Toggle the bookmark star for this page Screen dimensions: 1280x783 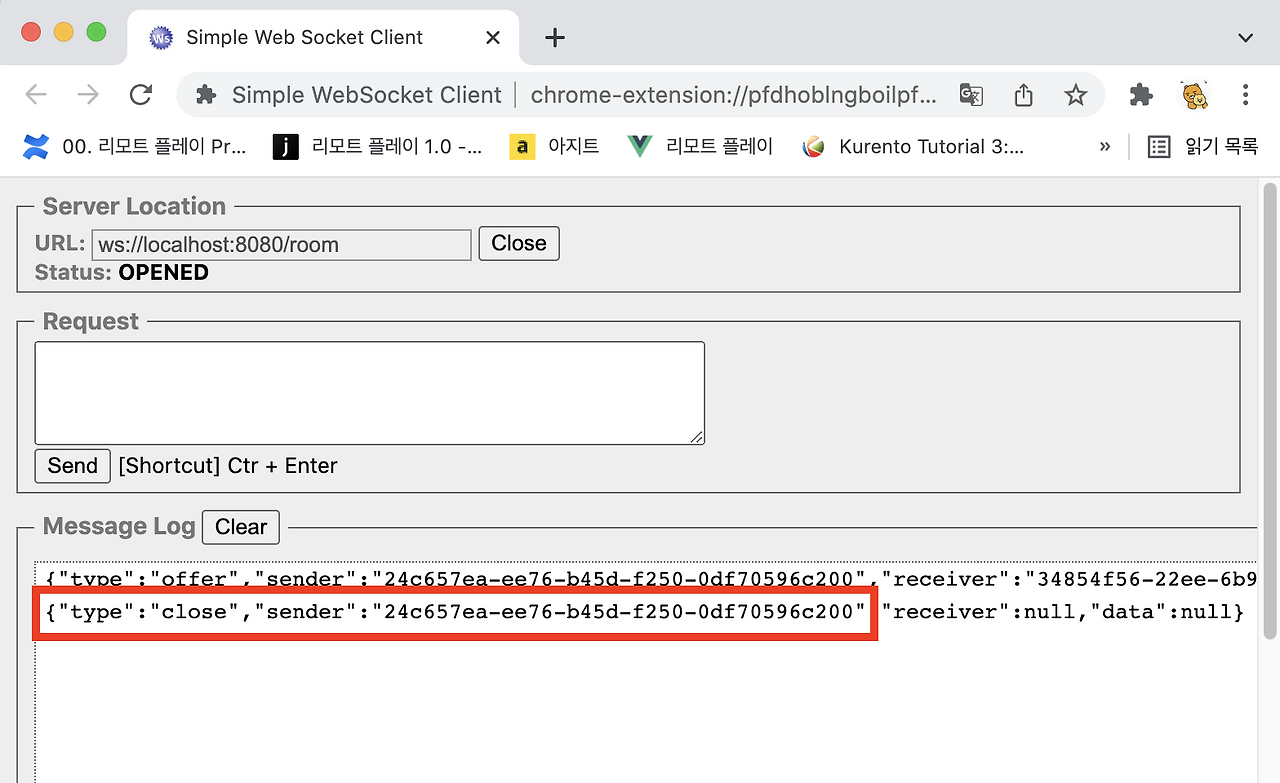tap(1075, 94)
